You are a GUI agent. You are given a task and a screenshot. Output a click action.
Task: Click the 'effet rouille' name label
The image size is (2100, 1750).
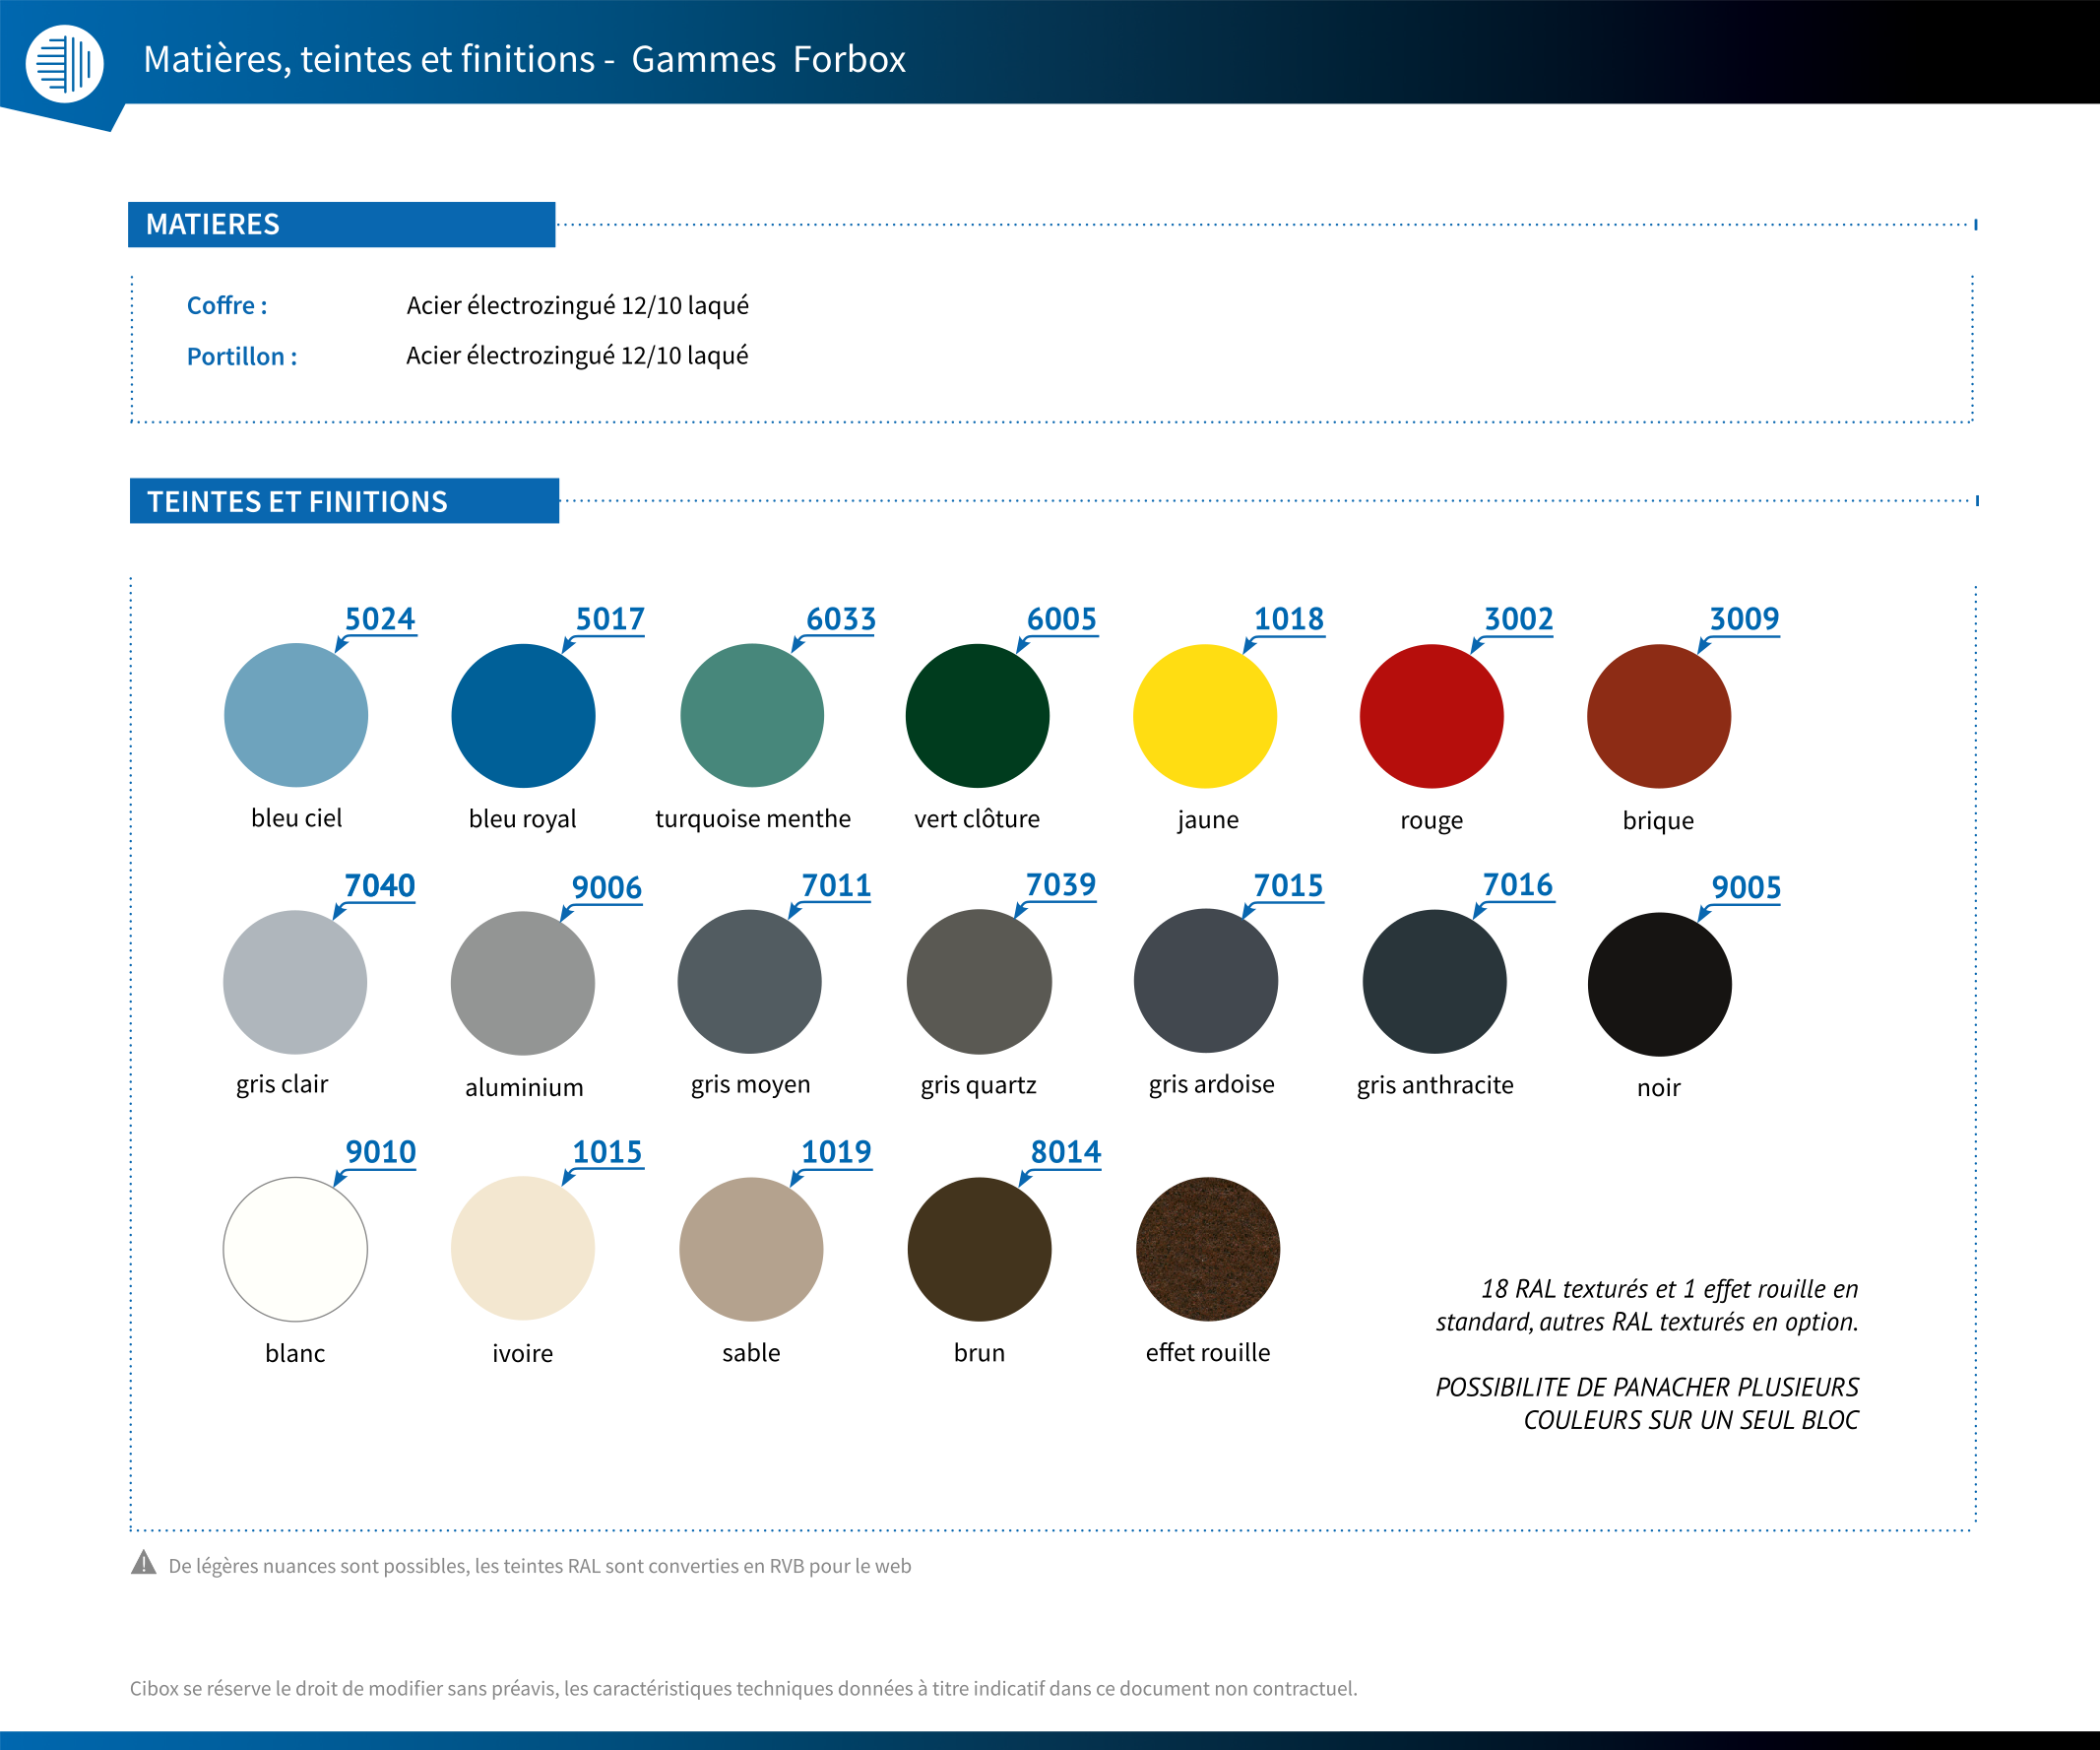point(1208,1353)
